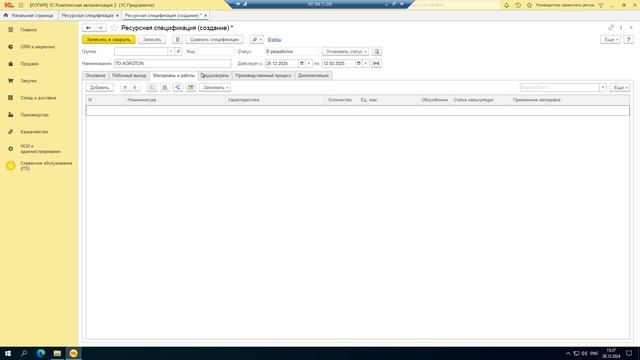The width and height of the screenshot is (640, 360).
Task: Open table Ещё menu next to search
Action: click(x=620, y=88)
